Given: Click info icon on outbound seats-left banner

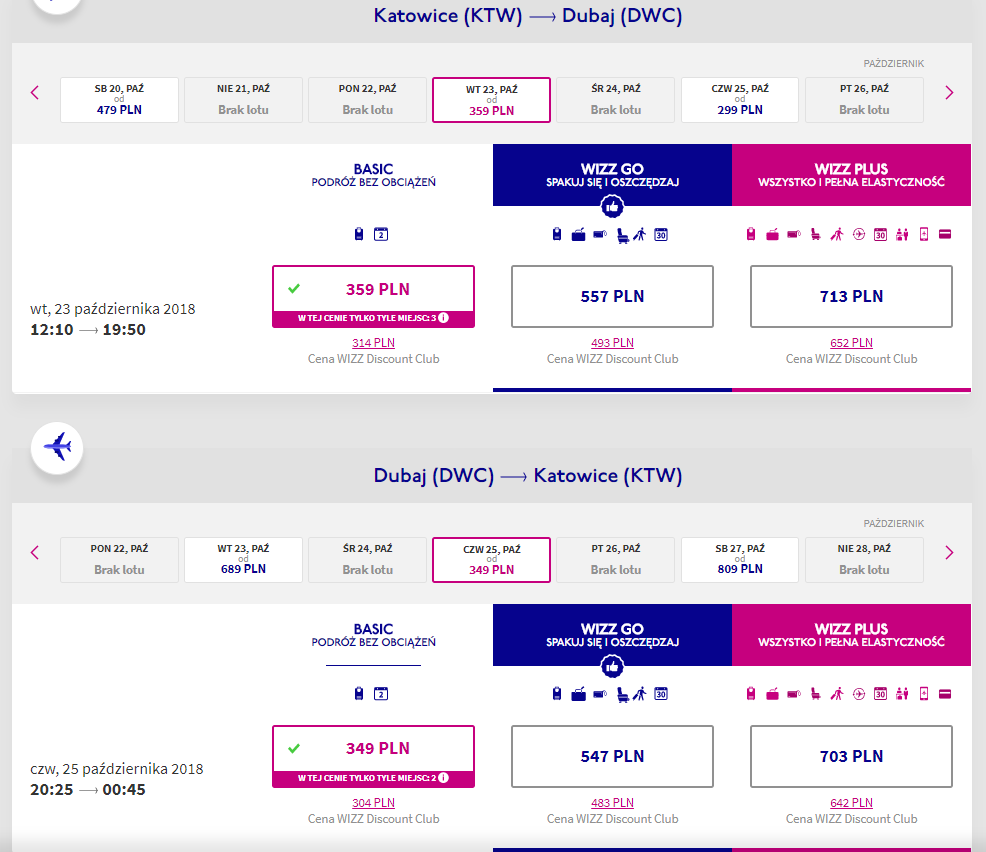Looking at the screenshot, I should [x=444, y=318].
